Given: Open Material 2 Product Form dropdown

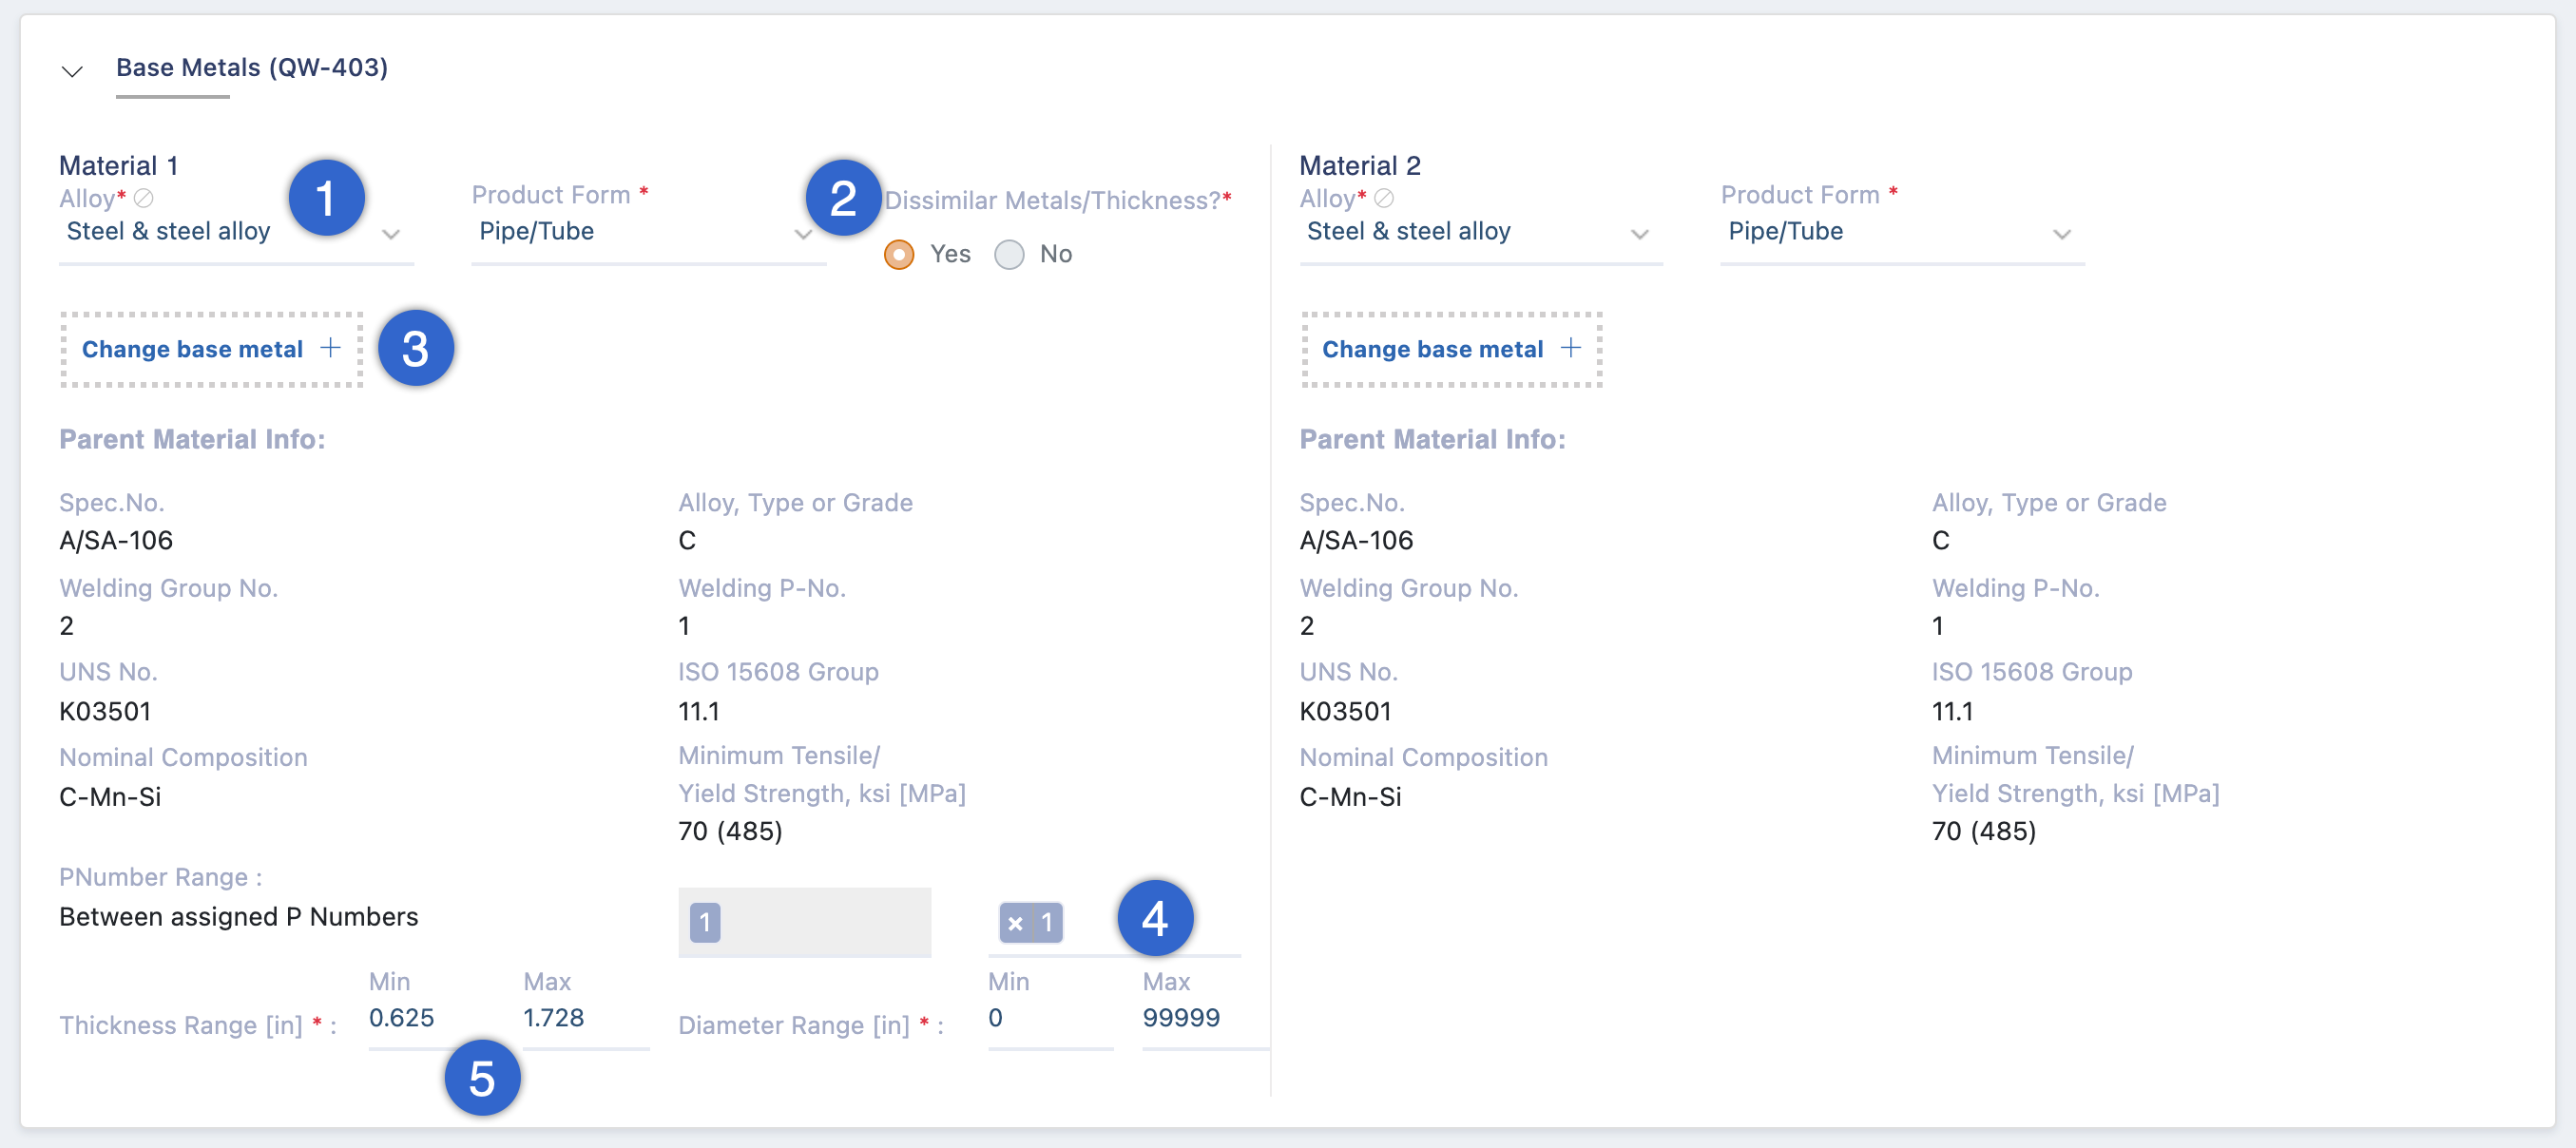Looking at the screenshot, I should (1902, 232).
